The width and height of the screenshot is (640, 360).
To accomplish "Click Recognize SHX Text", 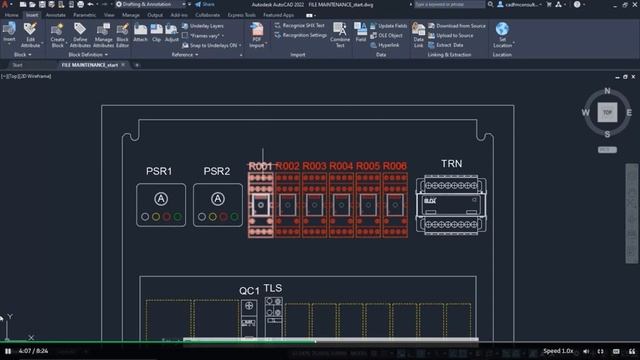I will (x=299, y=25).
